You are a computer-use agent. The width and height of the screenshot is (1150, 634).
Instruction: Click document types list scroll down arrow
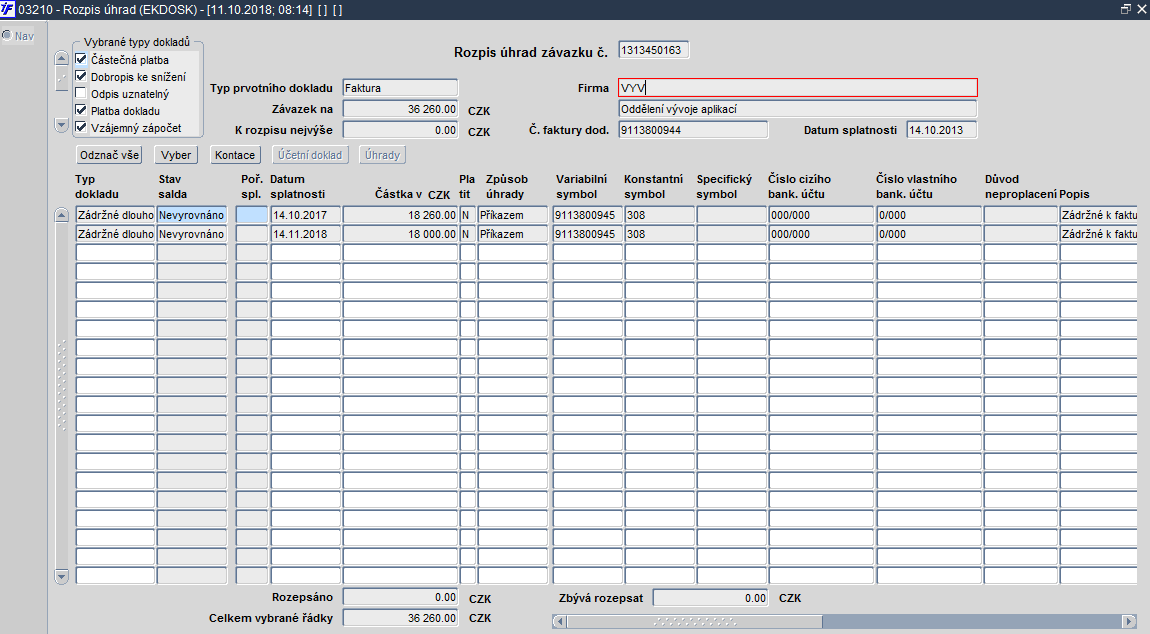(62, 125)
